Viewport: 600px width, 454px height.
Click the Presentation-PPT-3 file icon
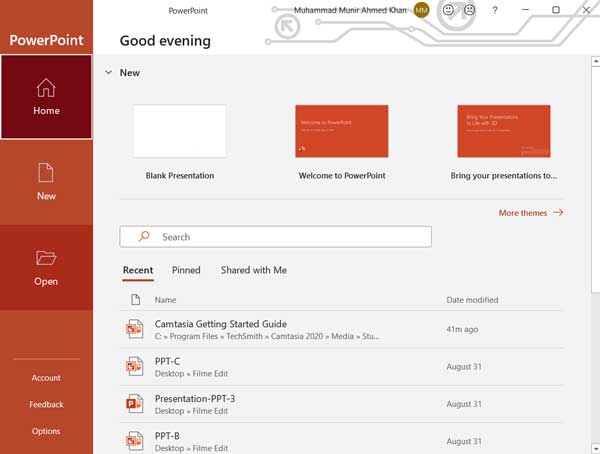tap(135, 404)
